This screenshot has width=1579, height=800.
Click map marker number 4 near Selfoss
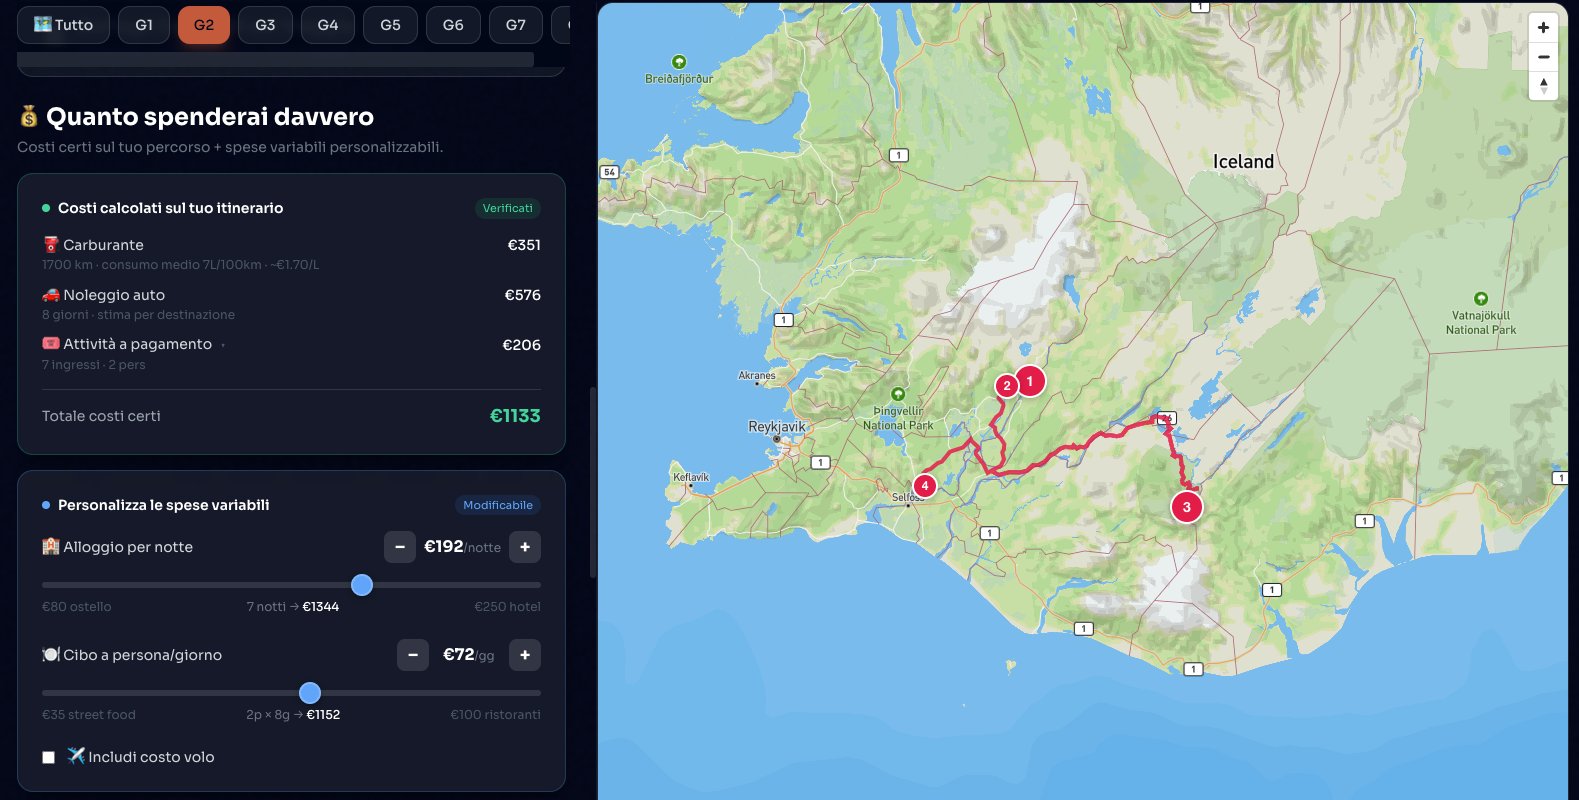coord(925,486)
